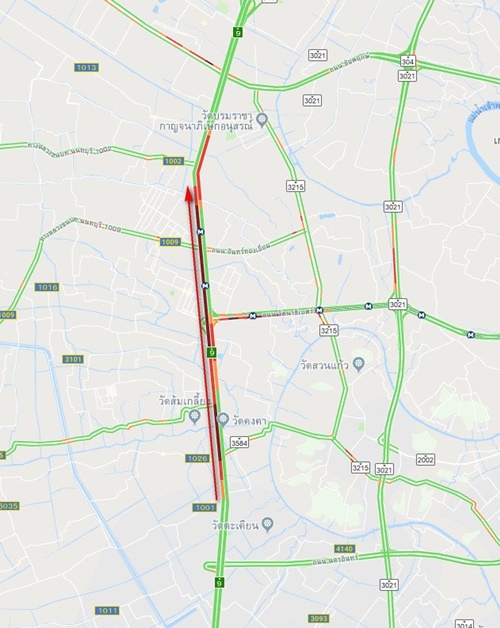Click the วัดสวนแก้ว place name label

click(x=325, y=365)
